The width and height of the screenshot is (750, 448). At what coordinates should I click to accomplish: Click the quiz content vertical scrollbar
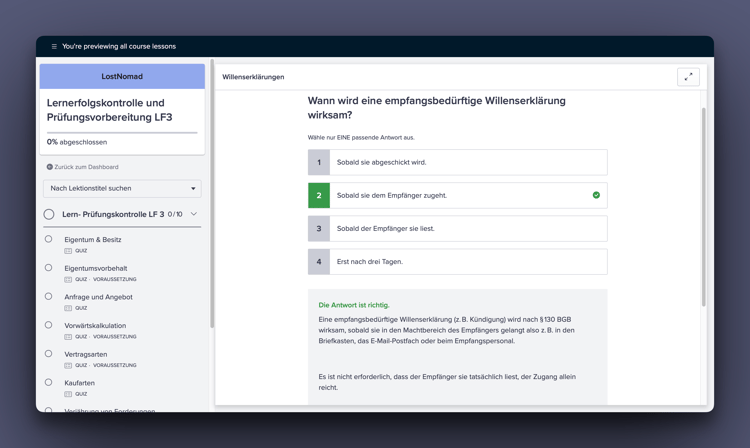(704, 207)
